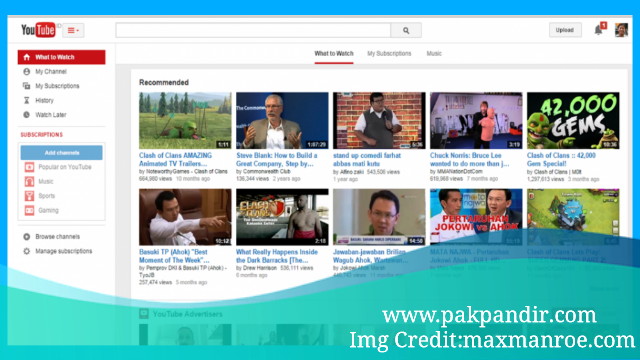640x360 pixels.
Task: Click uploader NoteworthyGames - Clash of Clans
Action: (187, 172)
